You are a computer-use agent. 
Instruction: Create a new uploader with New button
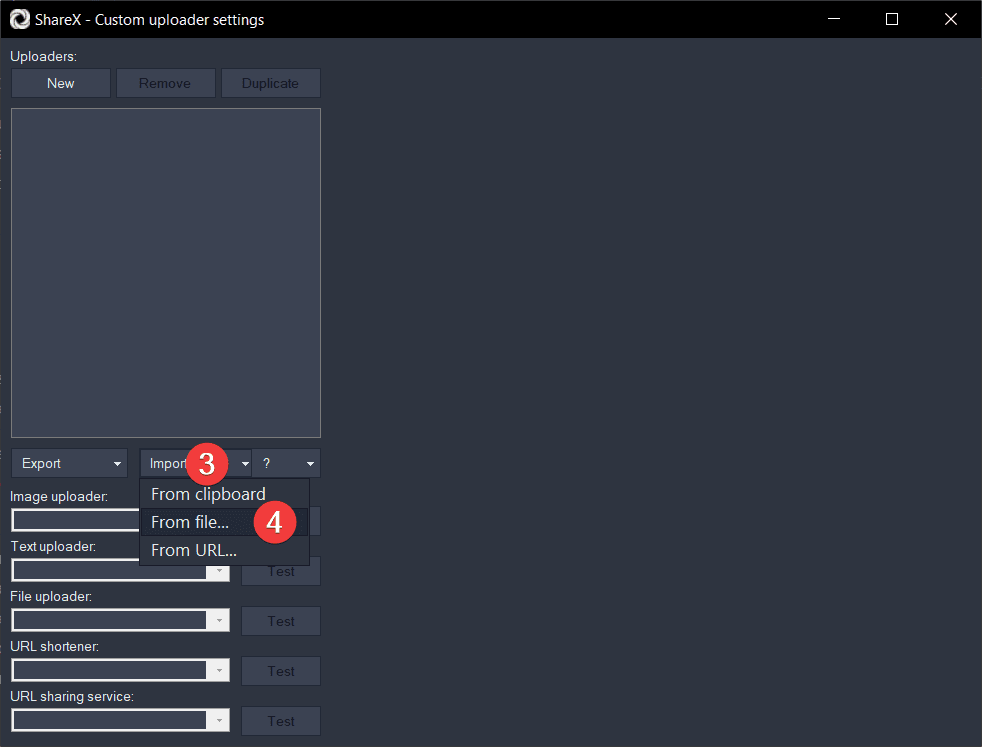pyautogui.click(x=61, y=83)
